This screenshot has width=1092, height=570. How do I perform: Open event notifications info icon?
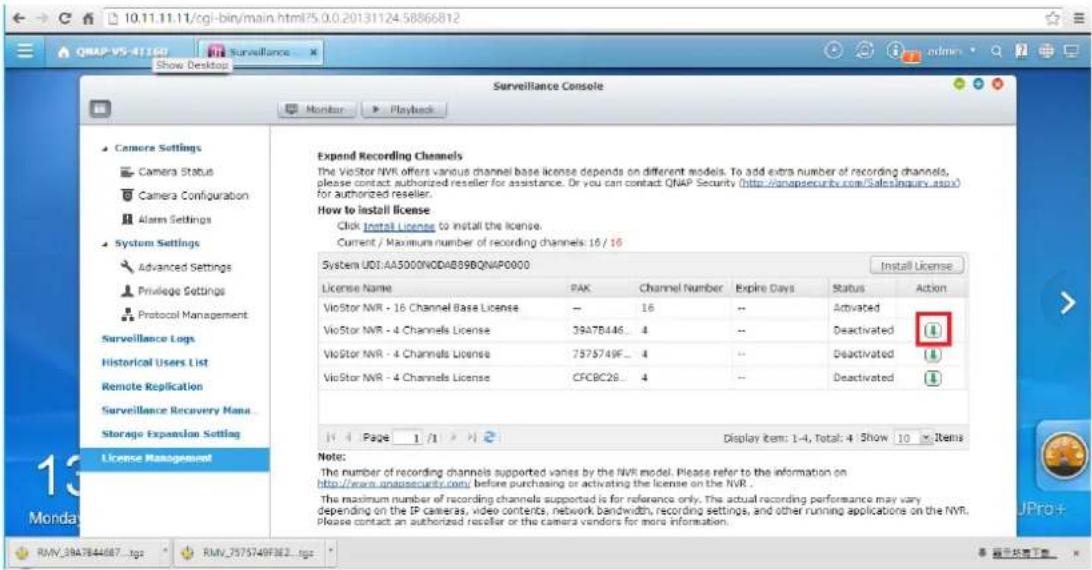(x=895, y=50)
